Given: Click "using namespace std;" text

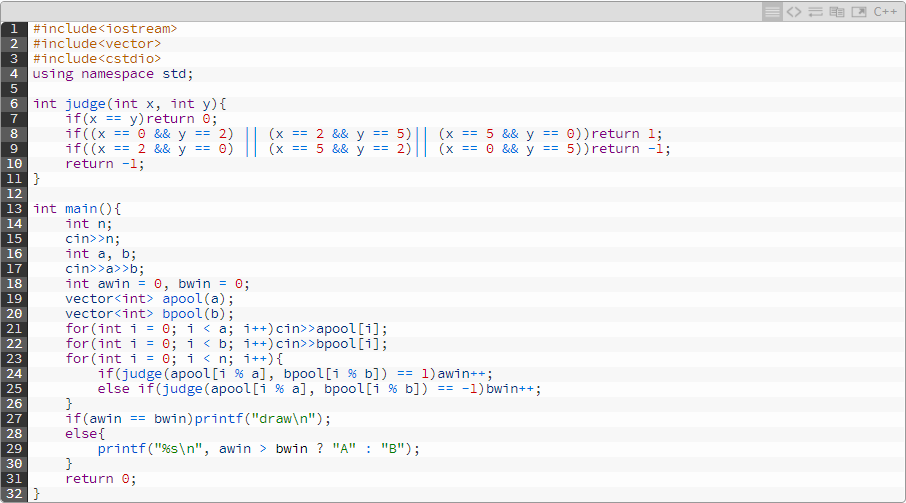Looking at the screenshot, I should 113,74.
